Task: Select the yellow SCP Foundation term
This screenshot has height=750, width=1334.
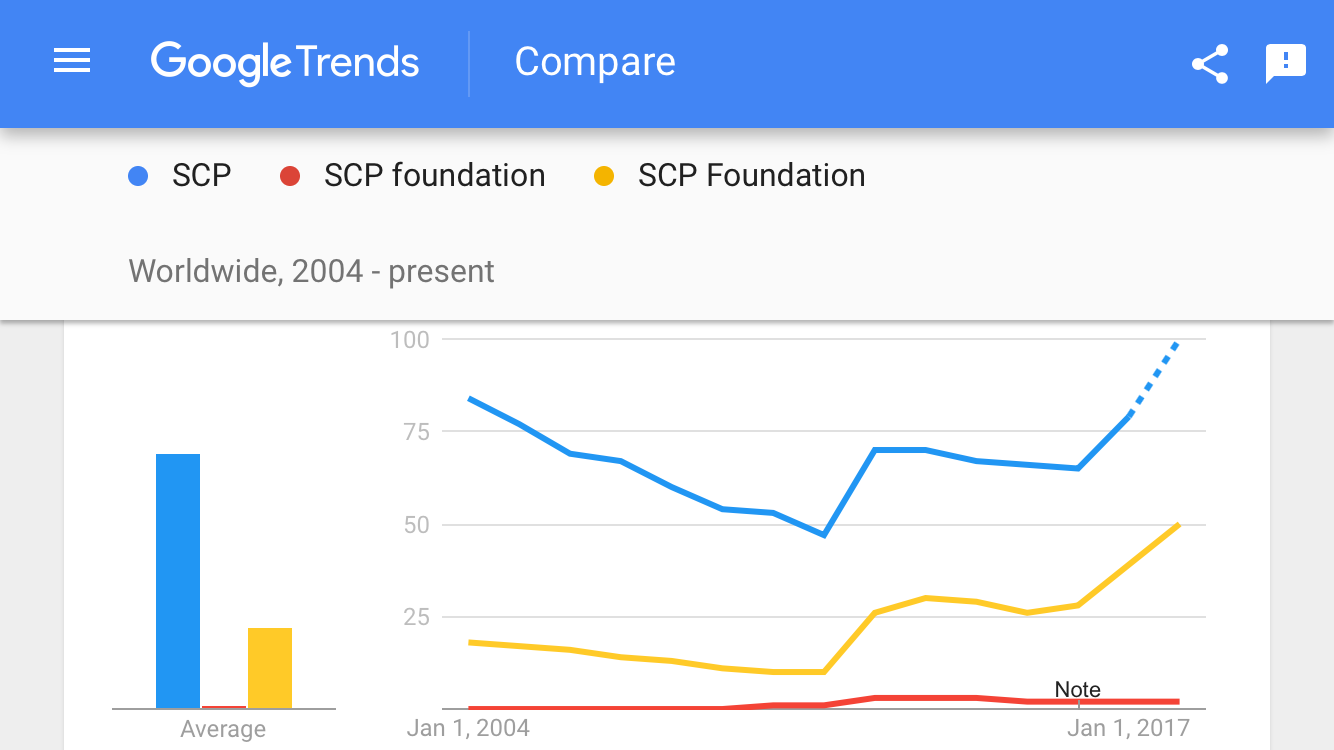Action: click(751, 176)
